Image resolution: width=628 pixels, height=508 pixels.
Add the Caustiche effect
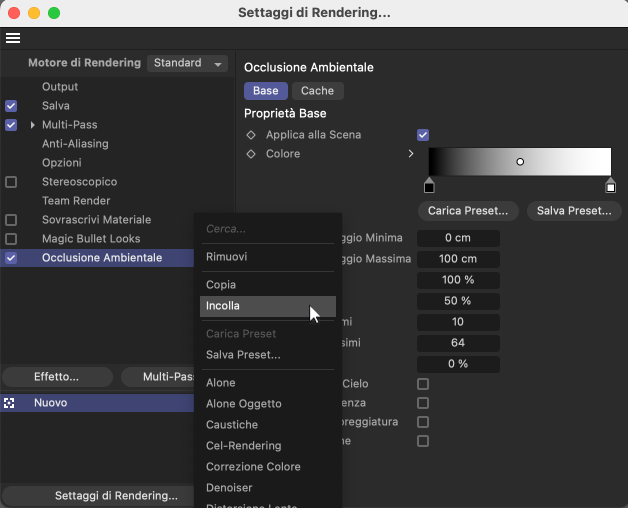[x=268, y=425]
